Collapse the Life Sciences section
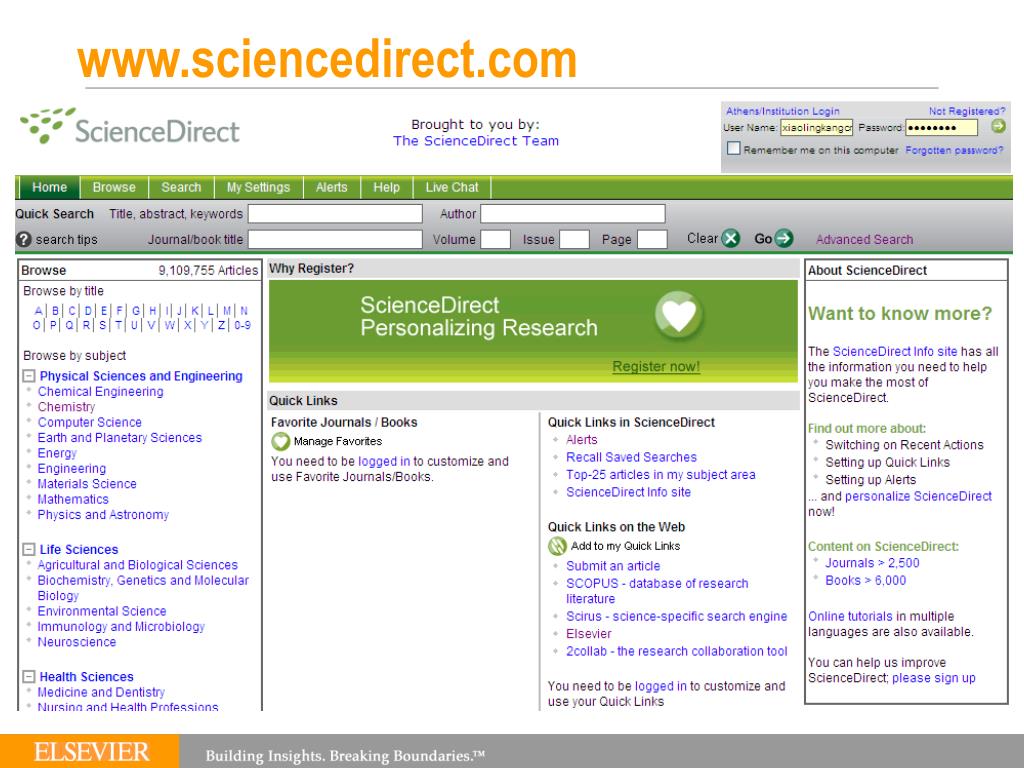This screenshot has height=768, width=1024. [x=29, y=550]
